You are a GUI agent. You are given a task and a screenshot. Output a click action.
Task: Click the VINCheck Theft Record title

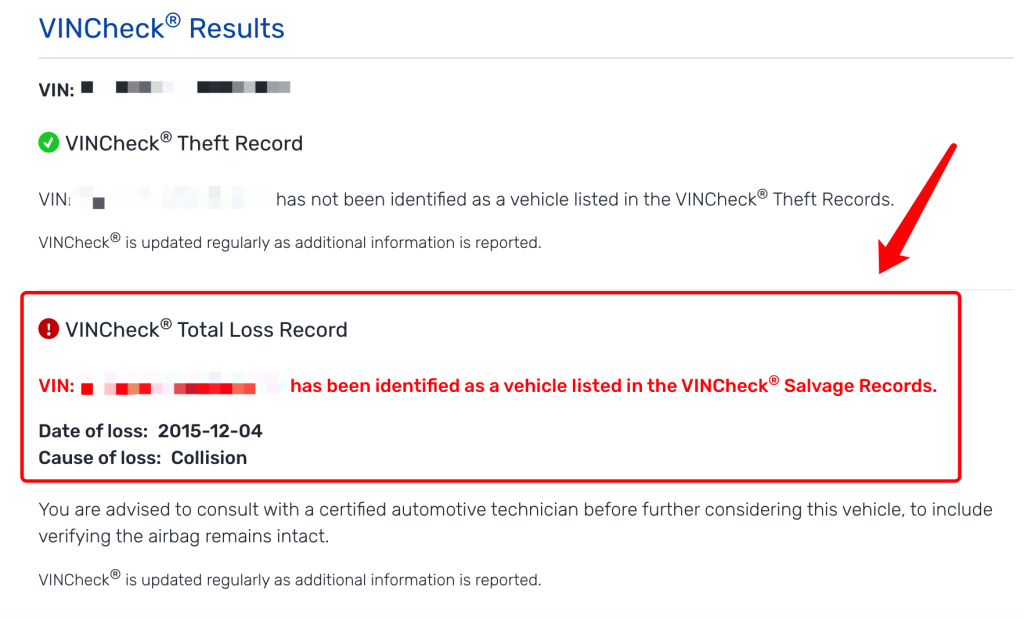pos(184,142)
